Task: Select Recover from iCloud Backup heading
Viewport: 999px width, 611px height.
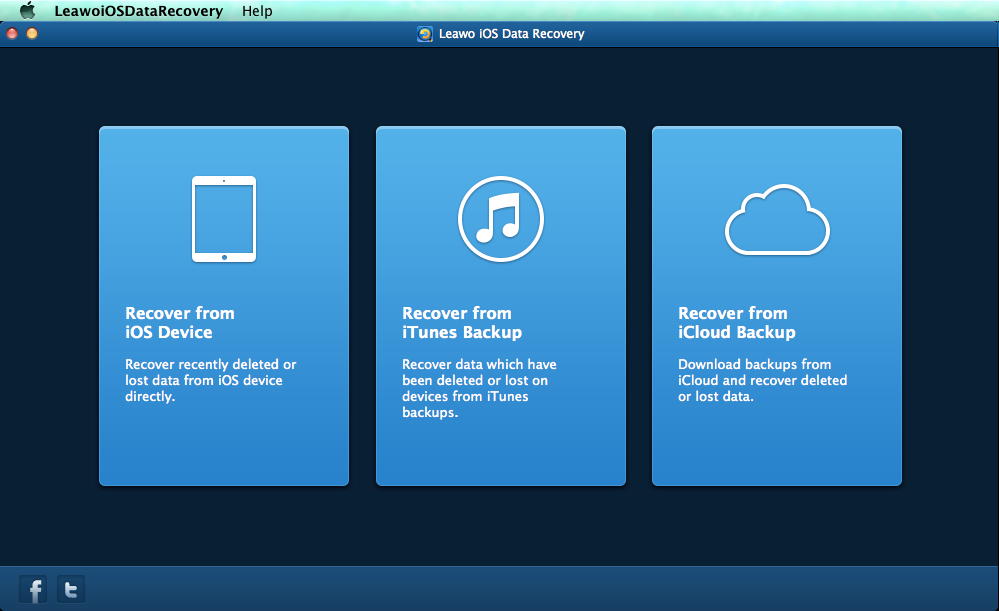Action: coord(737,322)
